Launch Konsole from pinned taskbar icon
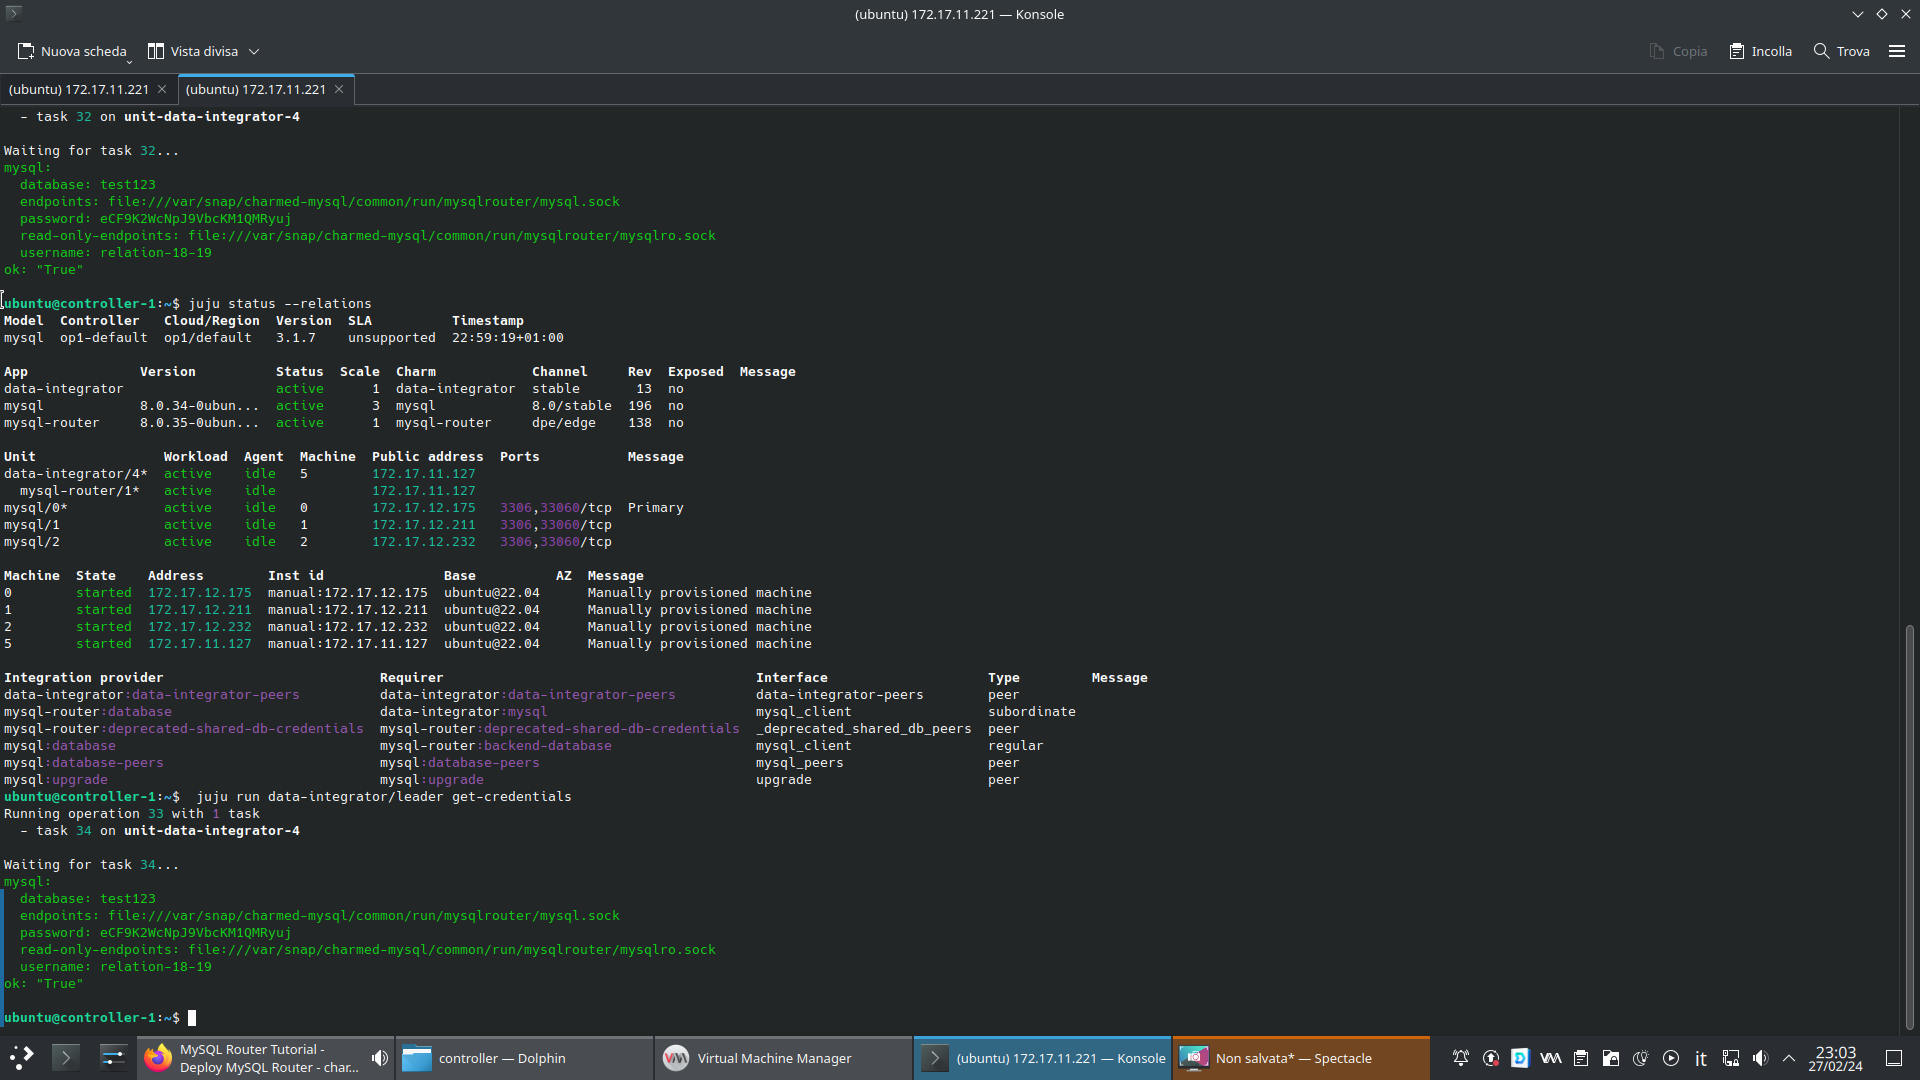 [x=65, y=1058]
